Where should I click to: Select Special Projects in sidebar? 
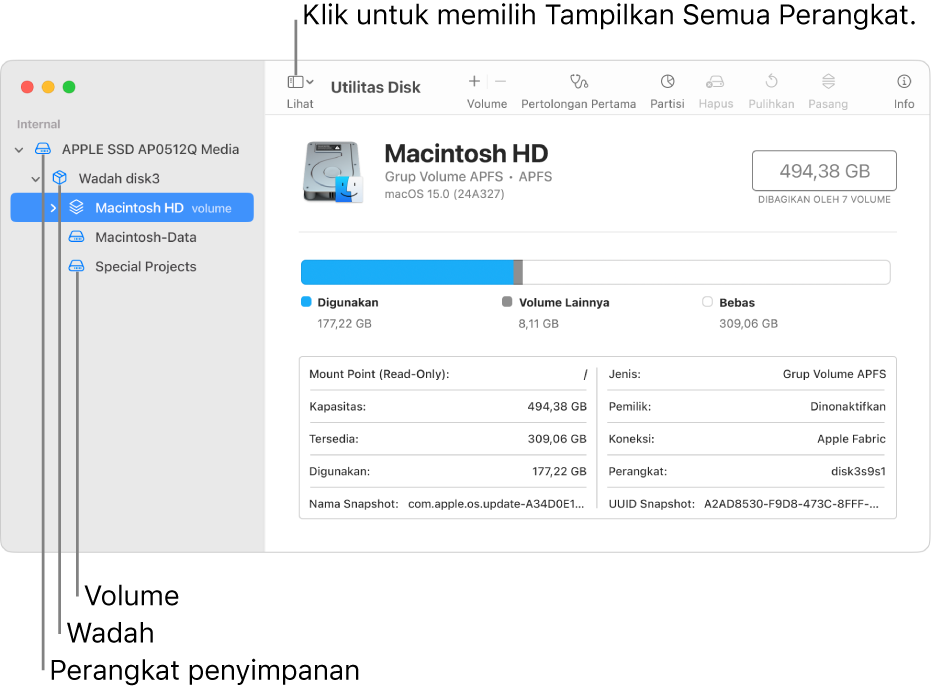pos(132,267)
